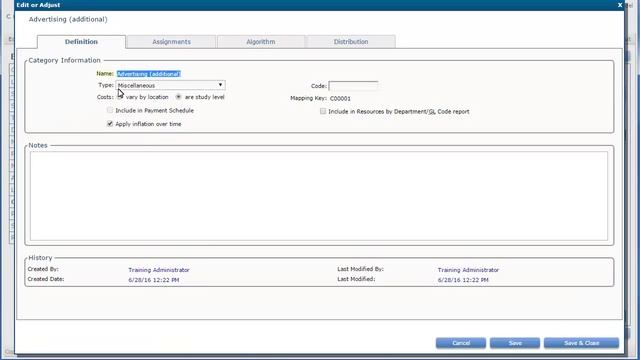Screen dimensions: 640x360
Task: Select the 'vary by location' radio button
Action: pyautogui.click(x=120, y=97)
